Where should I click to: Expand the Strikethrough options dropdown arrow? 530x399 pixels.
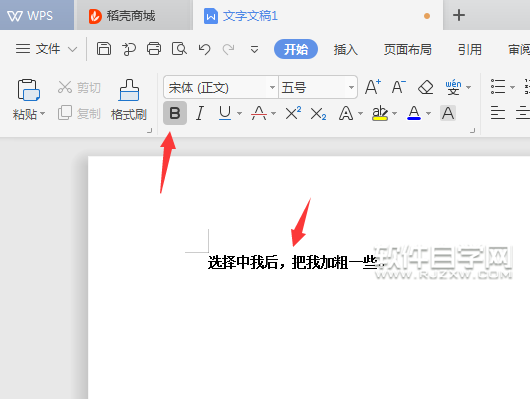pos(273,114)
